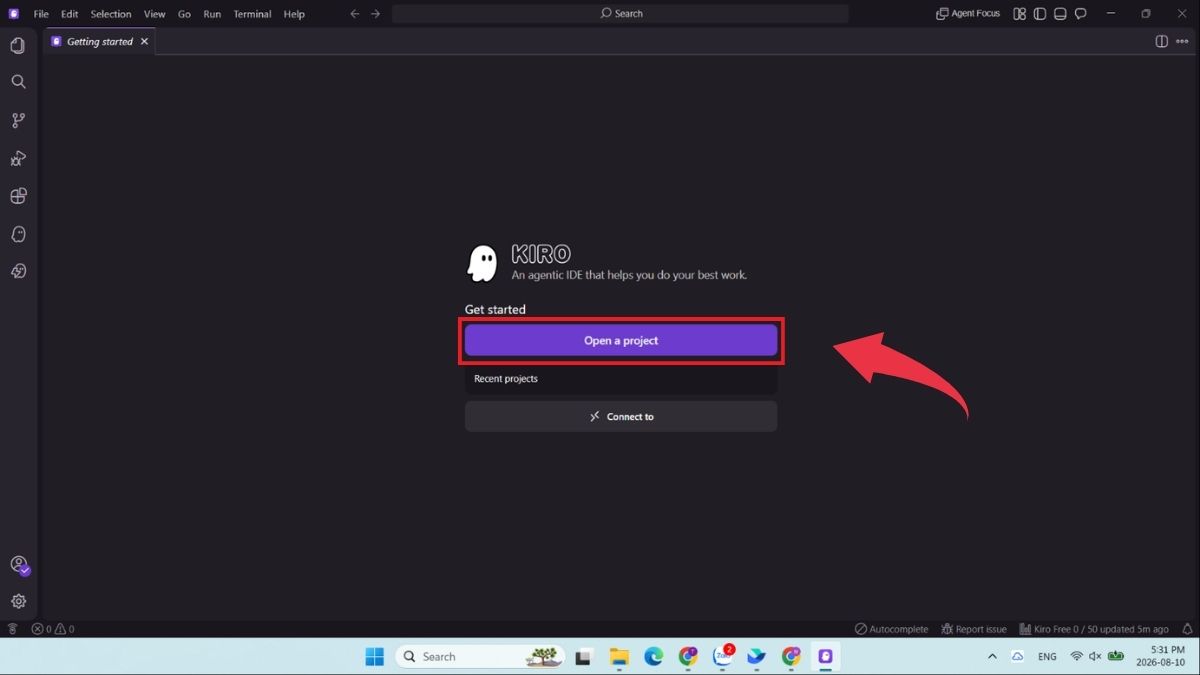Open the OneDrive cloud tray icon
This screenshot has width=1200, height=675.
pos(1018,656)
